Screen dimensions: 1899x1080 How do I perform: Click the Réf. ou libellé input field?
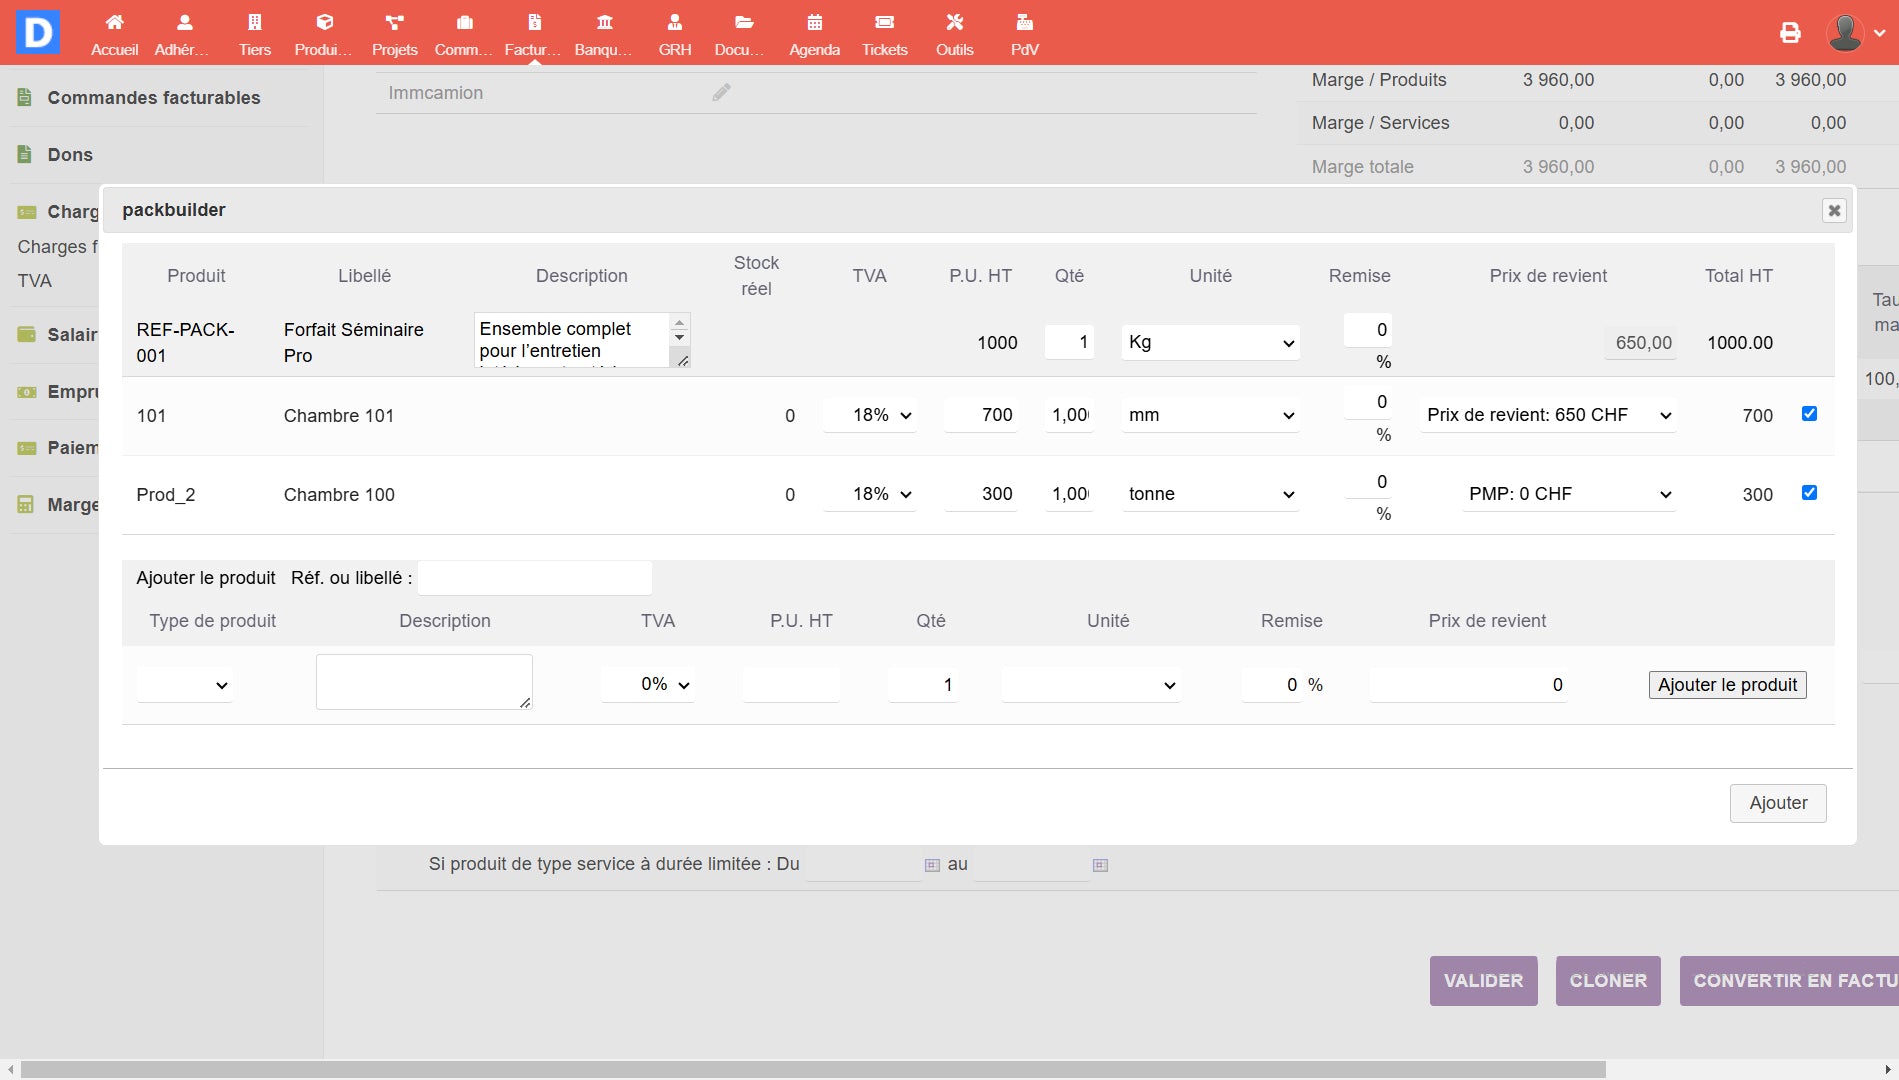coord(535,578)
